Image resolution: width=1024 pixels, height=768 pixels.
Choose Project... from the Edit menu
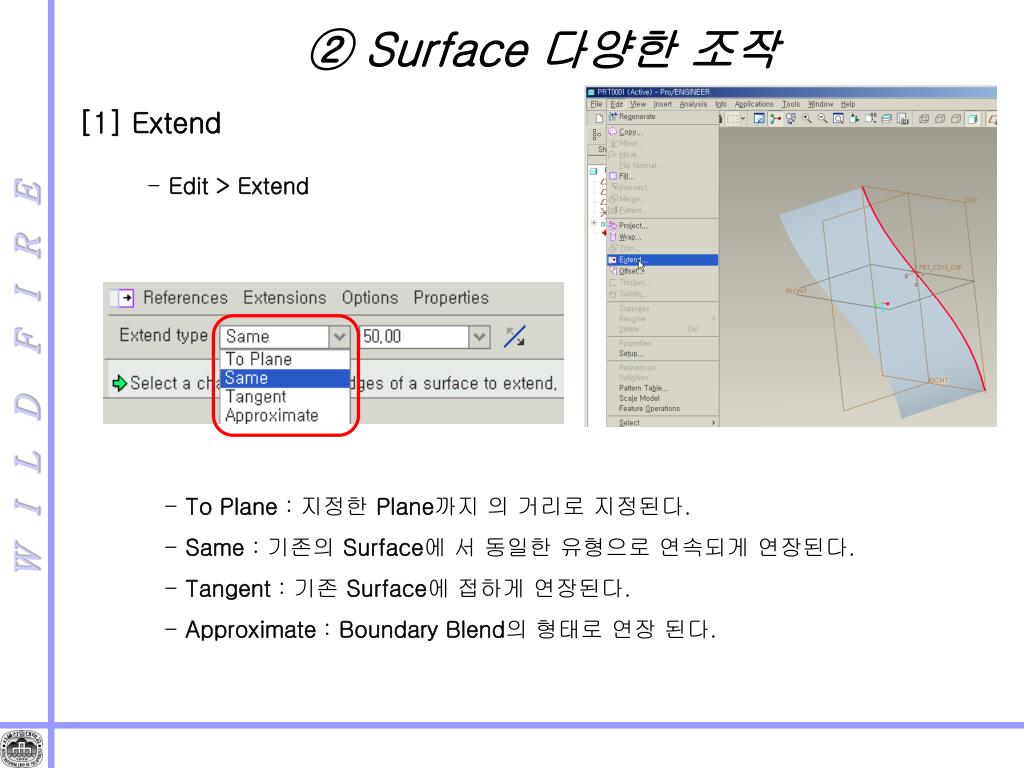pyautogui.click(x=663, y=225)
